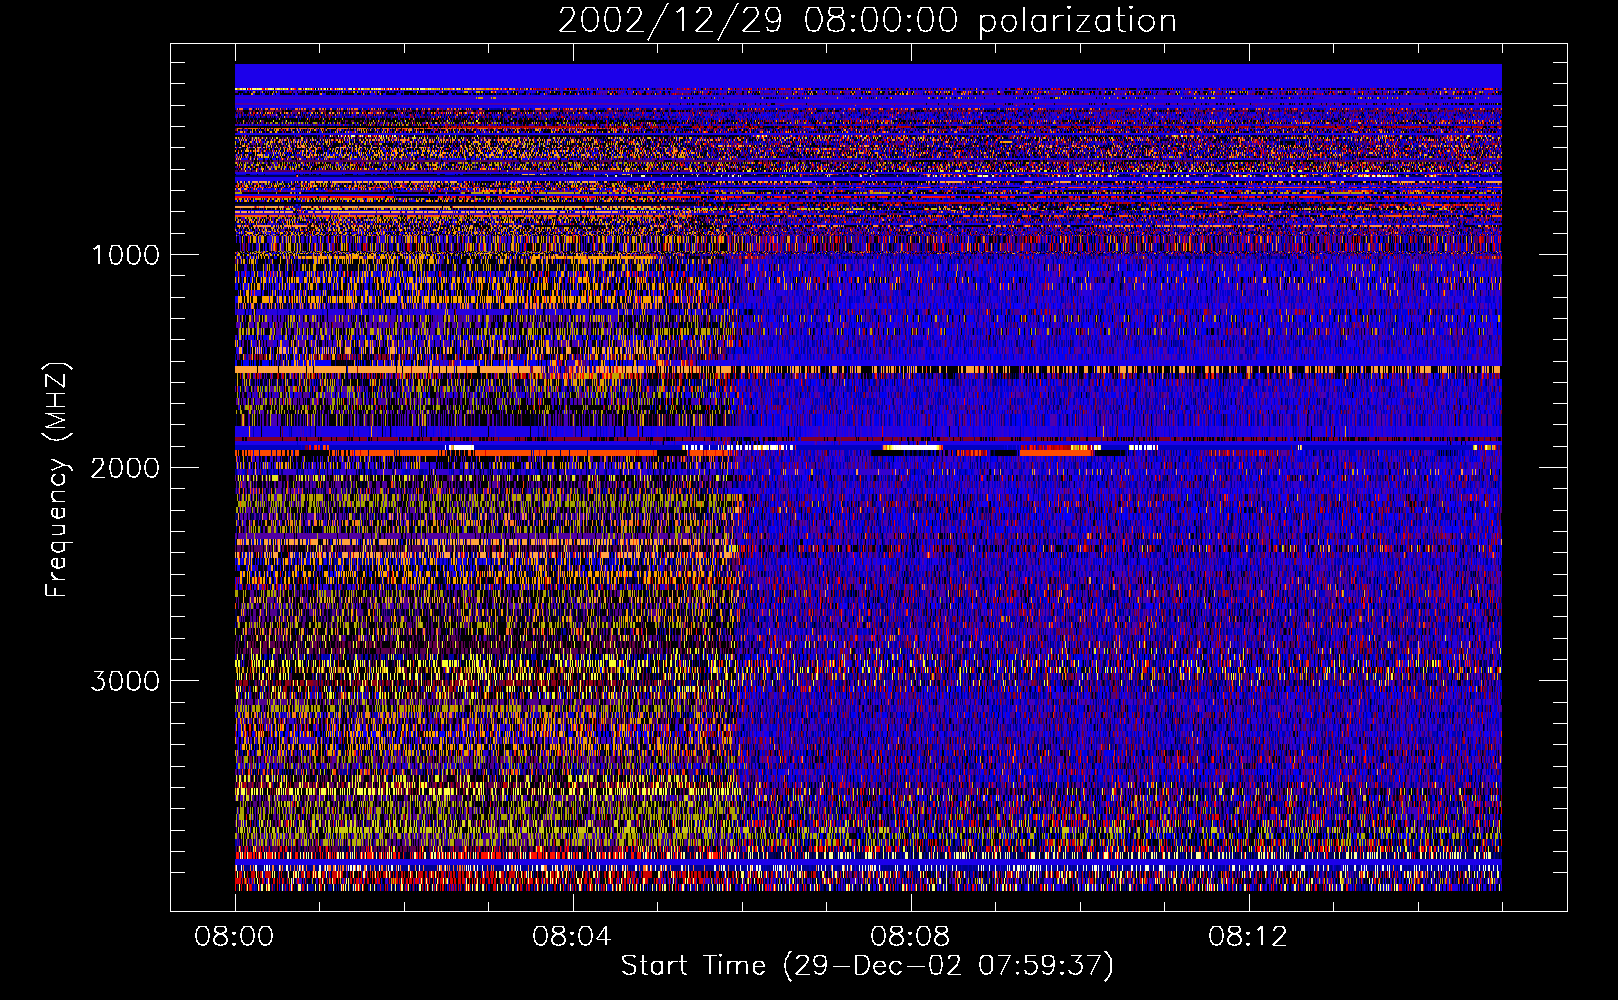Click the 2000 frequency tick label
This screenshot has height=1000, width=1618.
[x=125, y=467]
